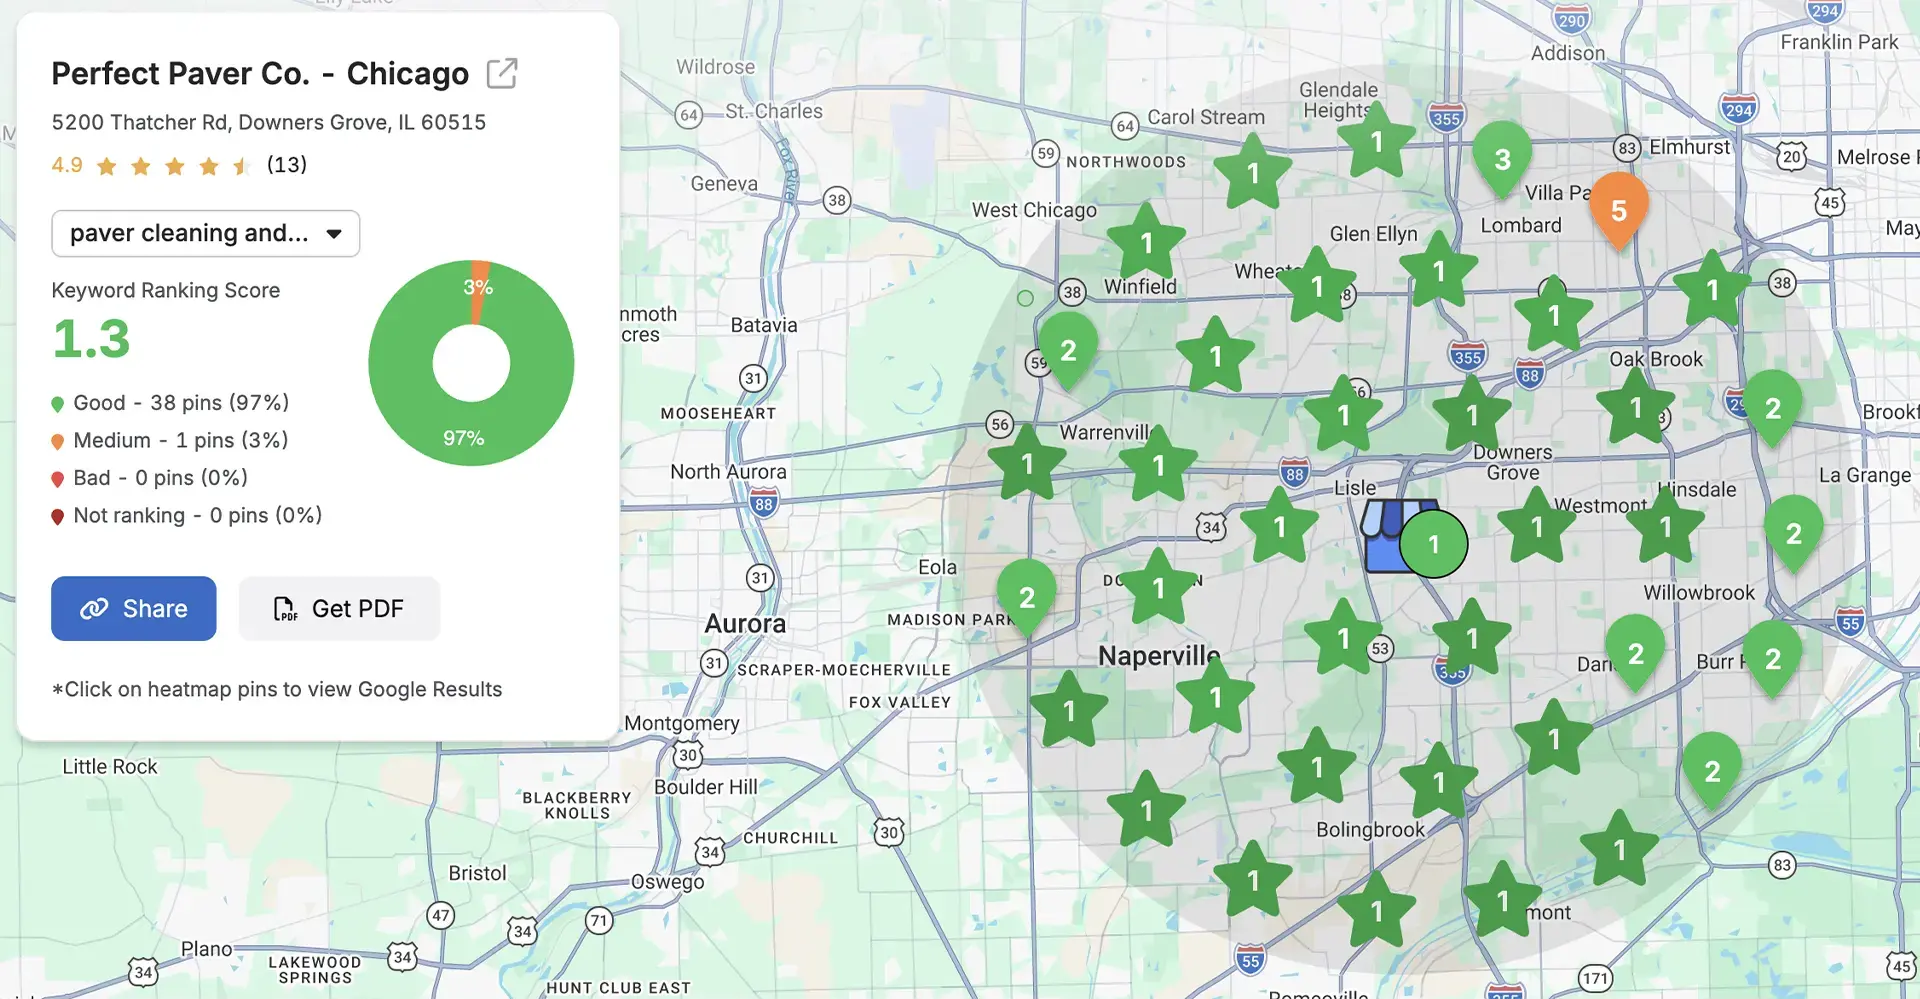Click the green Good legend marker
The height and width of the screenshot is (999, 1920).
[x=58, y=404]
